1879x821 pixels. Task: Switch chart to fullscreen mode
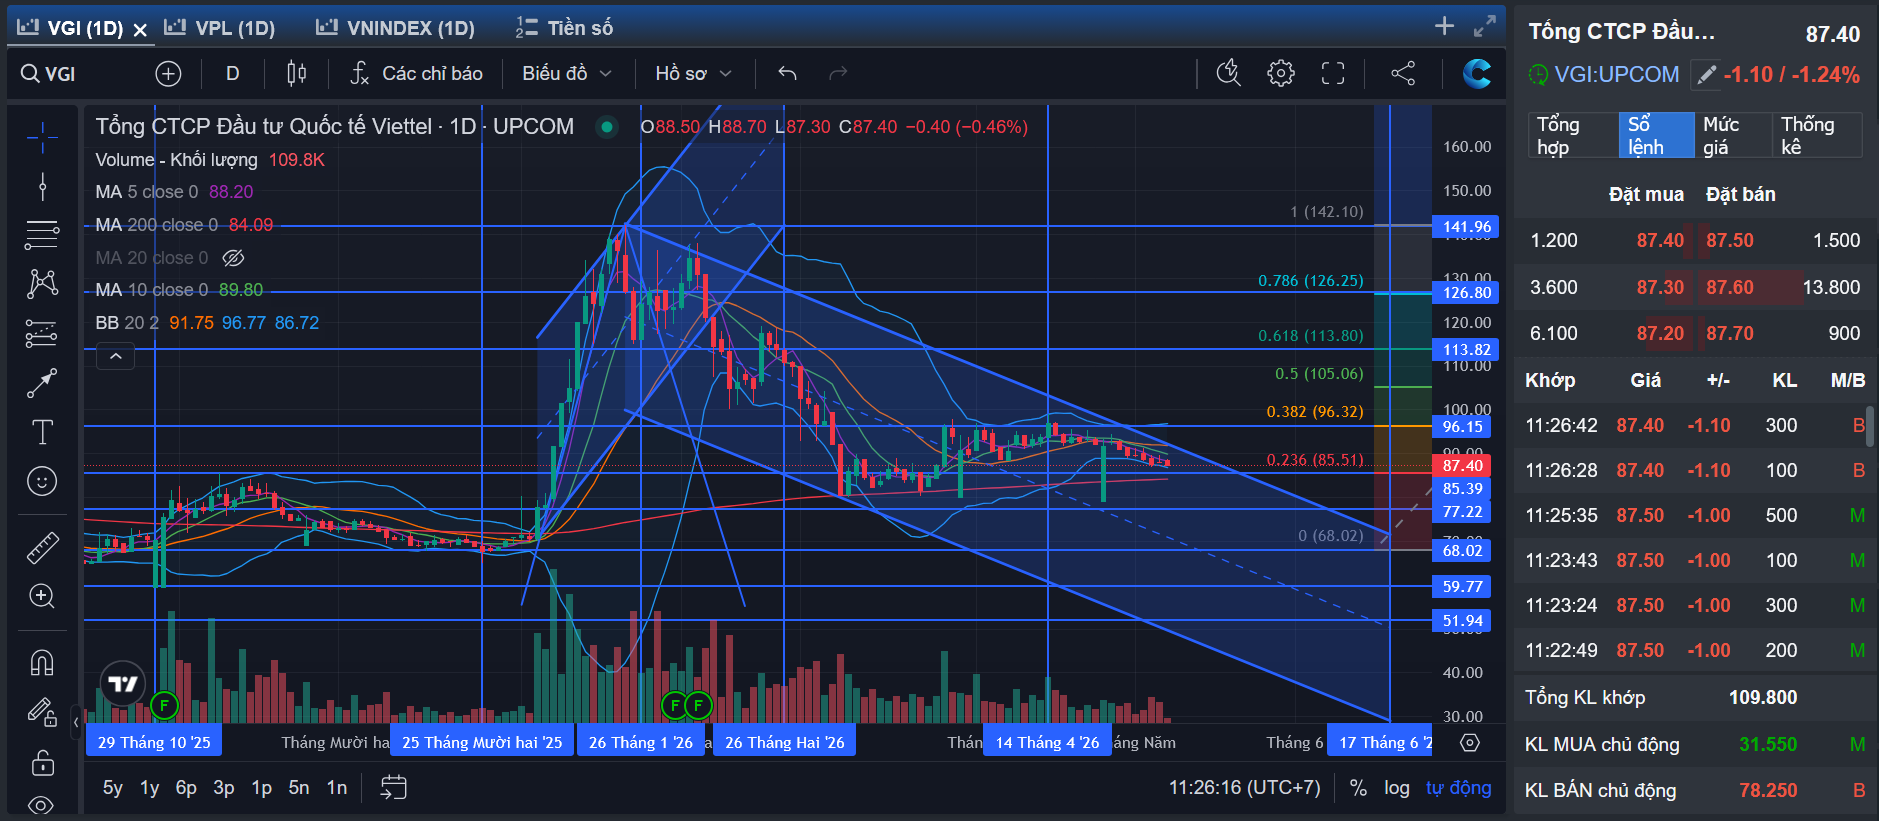pyautogui.click(x=1333, y=73)
